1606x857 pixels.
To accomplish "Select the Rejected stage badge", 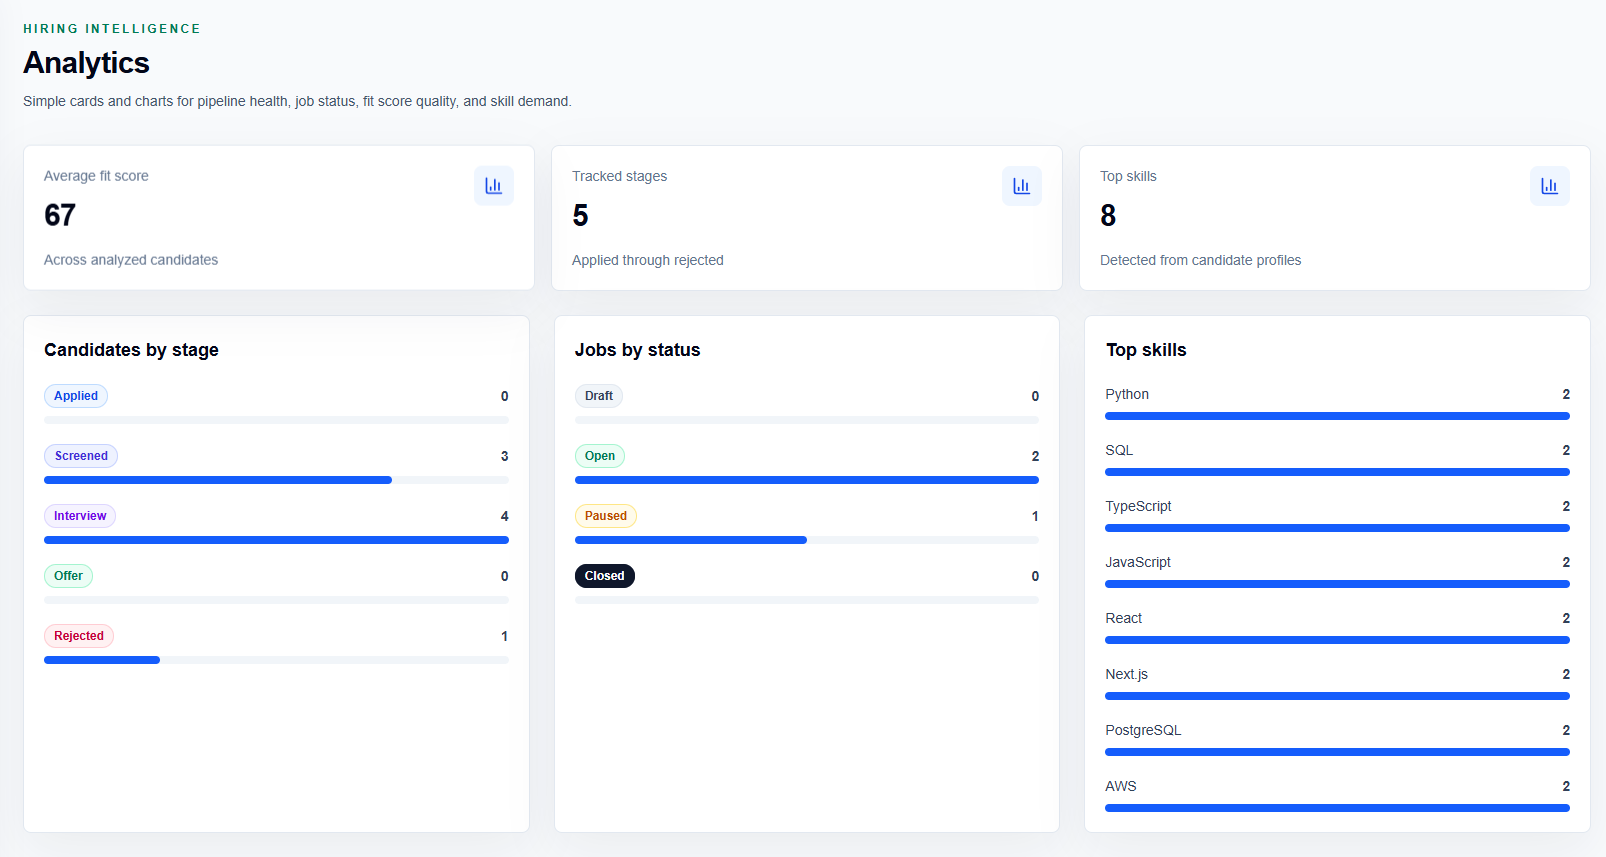I will point(79,636).
